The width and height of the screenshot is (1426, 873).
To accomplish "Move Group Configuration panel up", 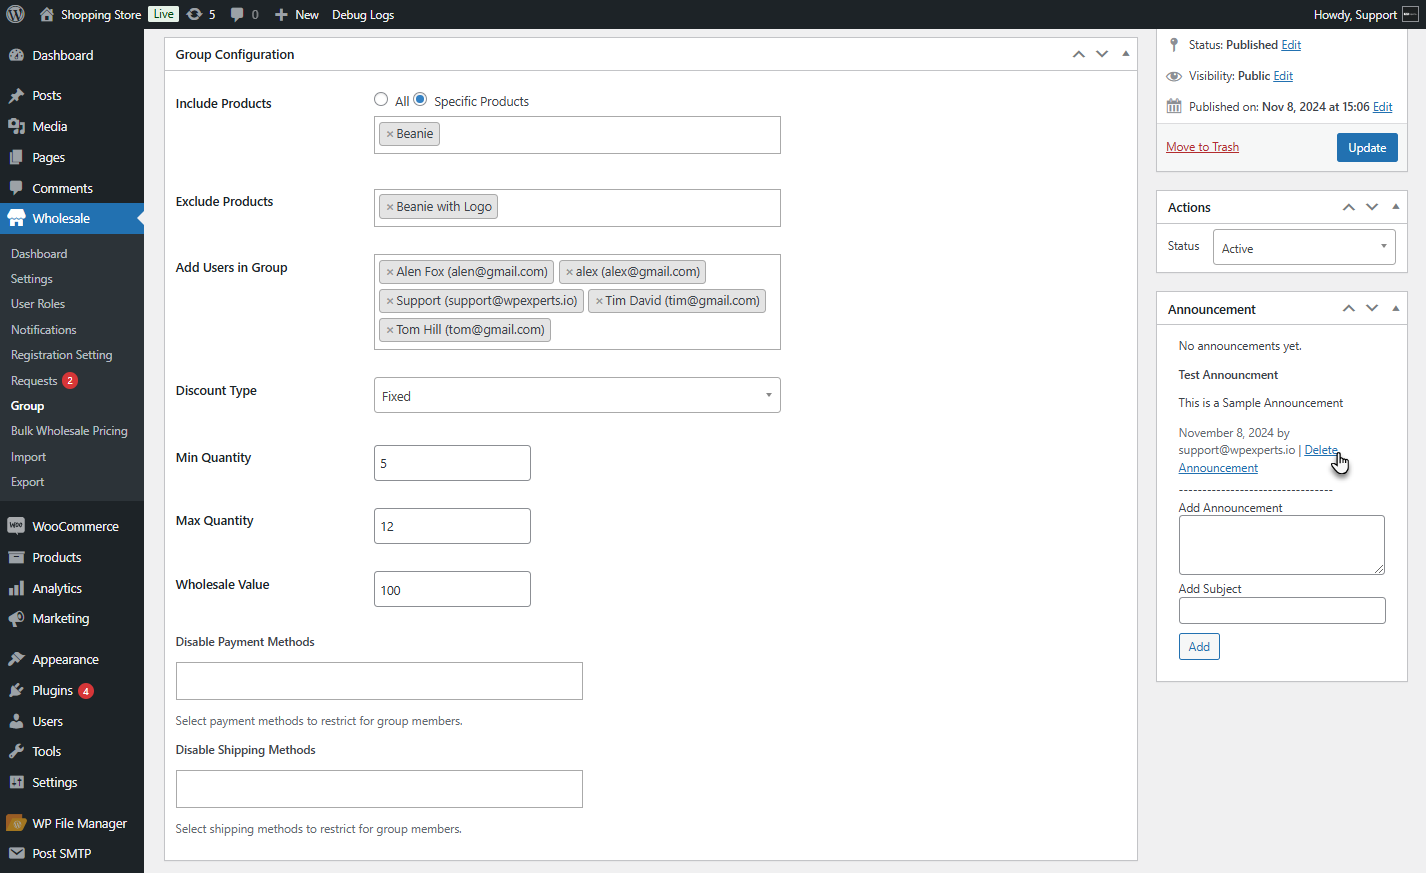I will pyautogui.click(x=1079, y=54).
